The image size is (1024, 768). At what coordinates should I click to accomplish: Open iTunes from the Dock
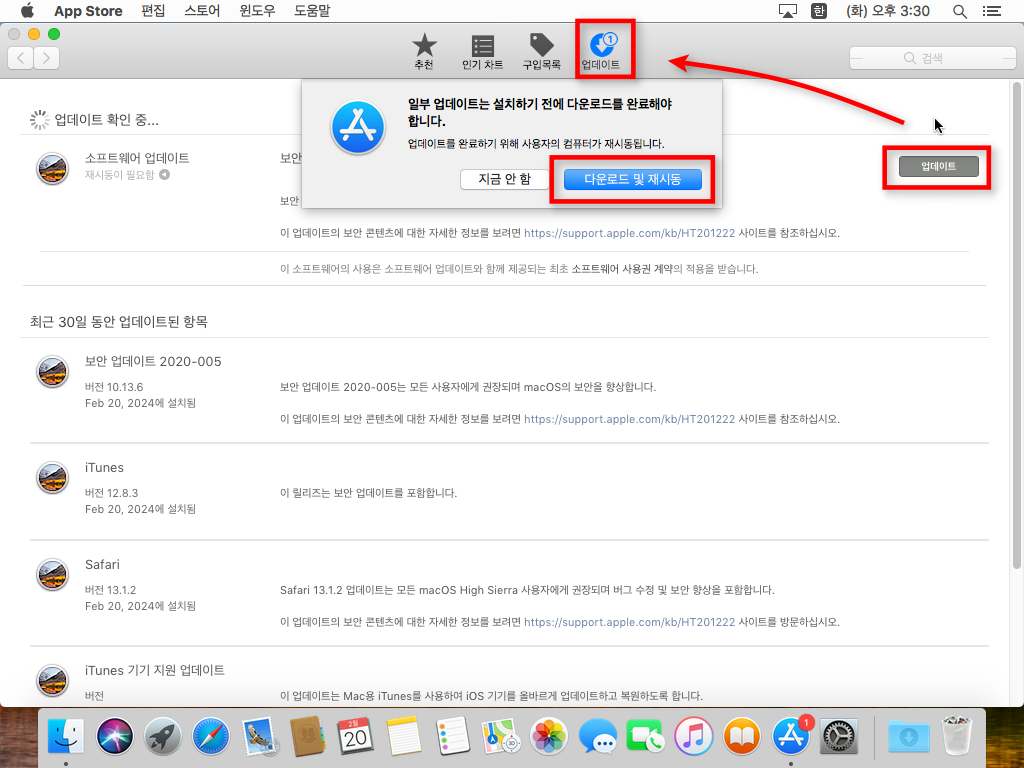[694, 735]
